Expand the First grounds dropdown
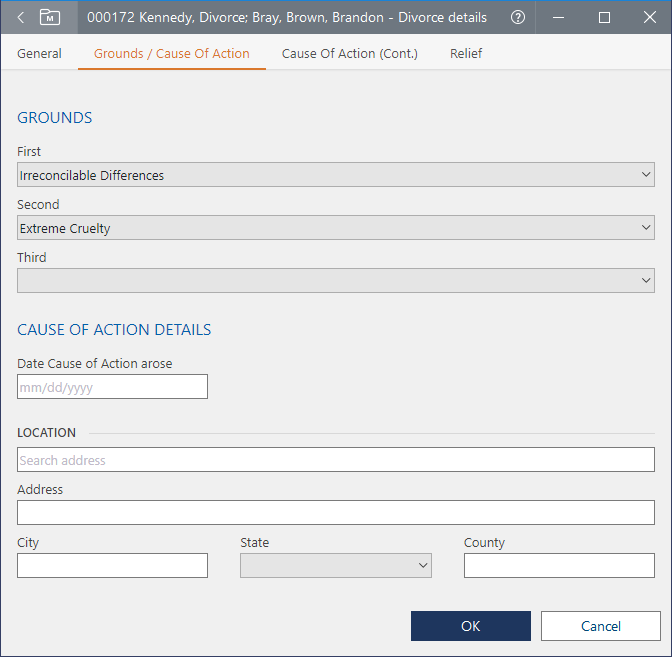The width and height of the screenshot is (672, 657). point(336,175)
